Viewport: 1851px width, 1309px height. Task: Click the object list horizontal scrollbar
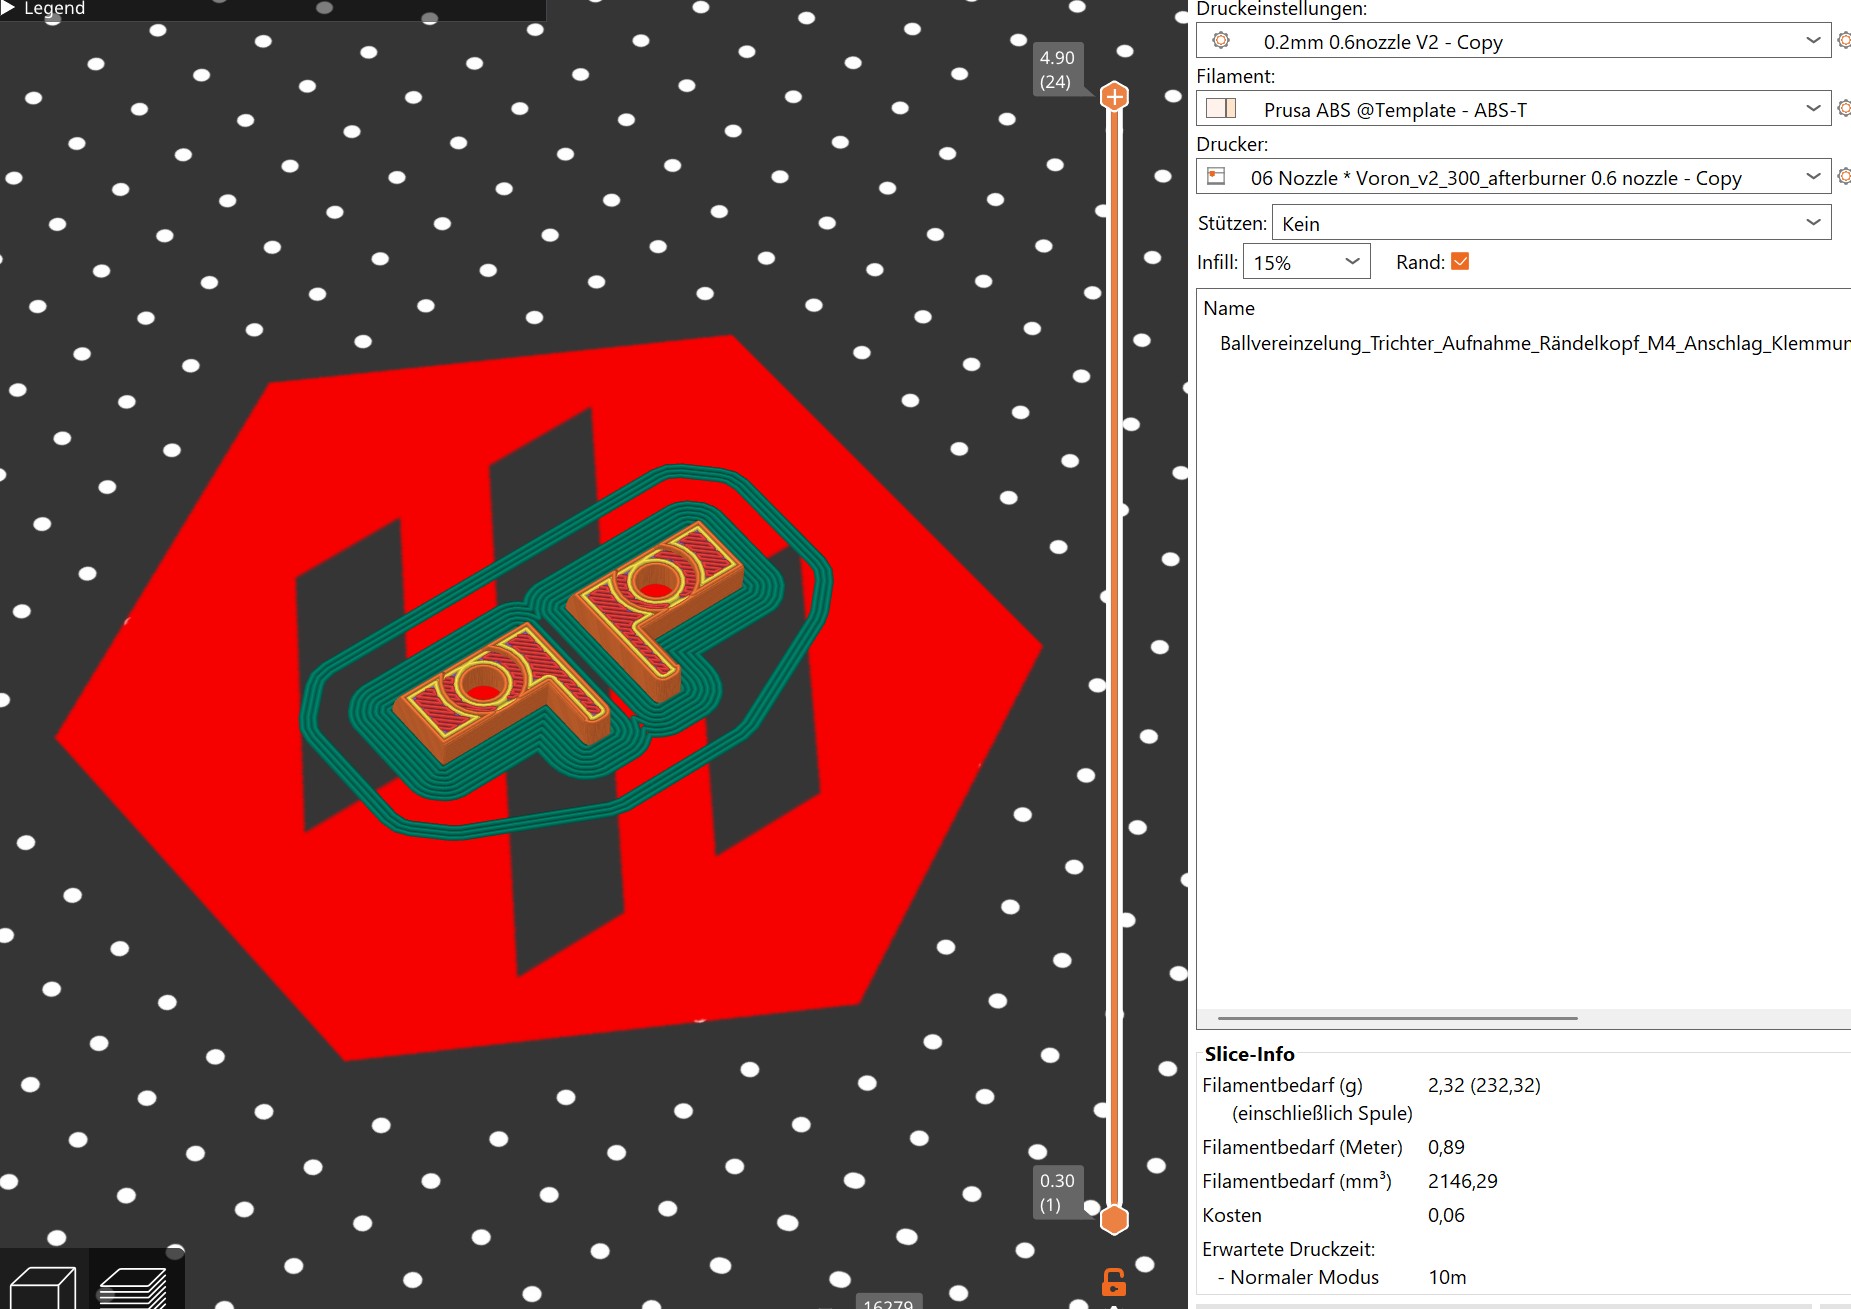point(1398,1018)
